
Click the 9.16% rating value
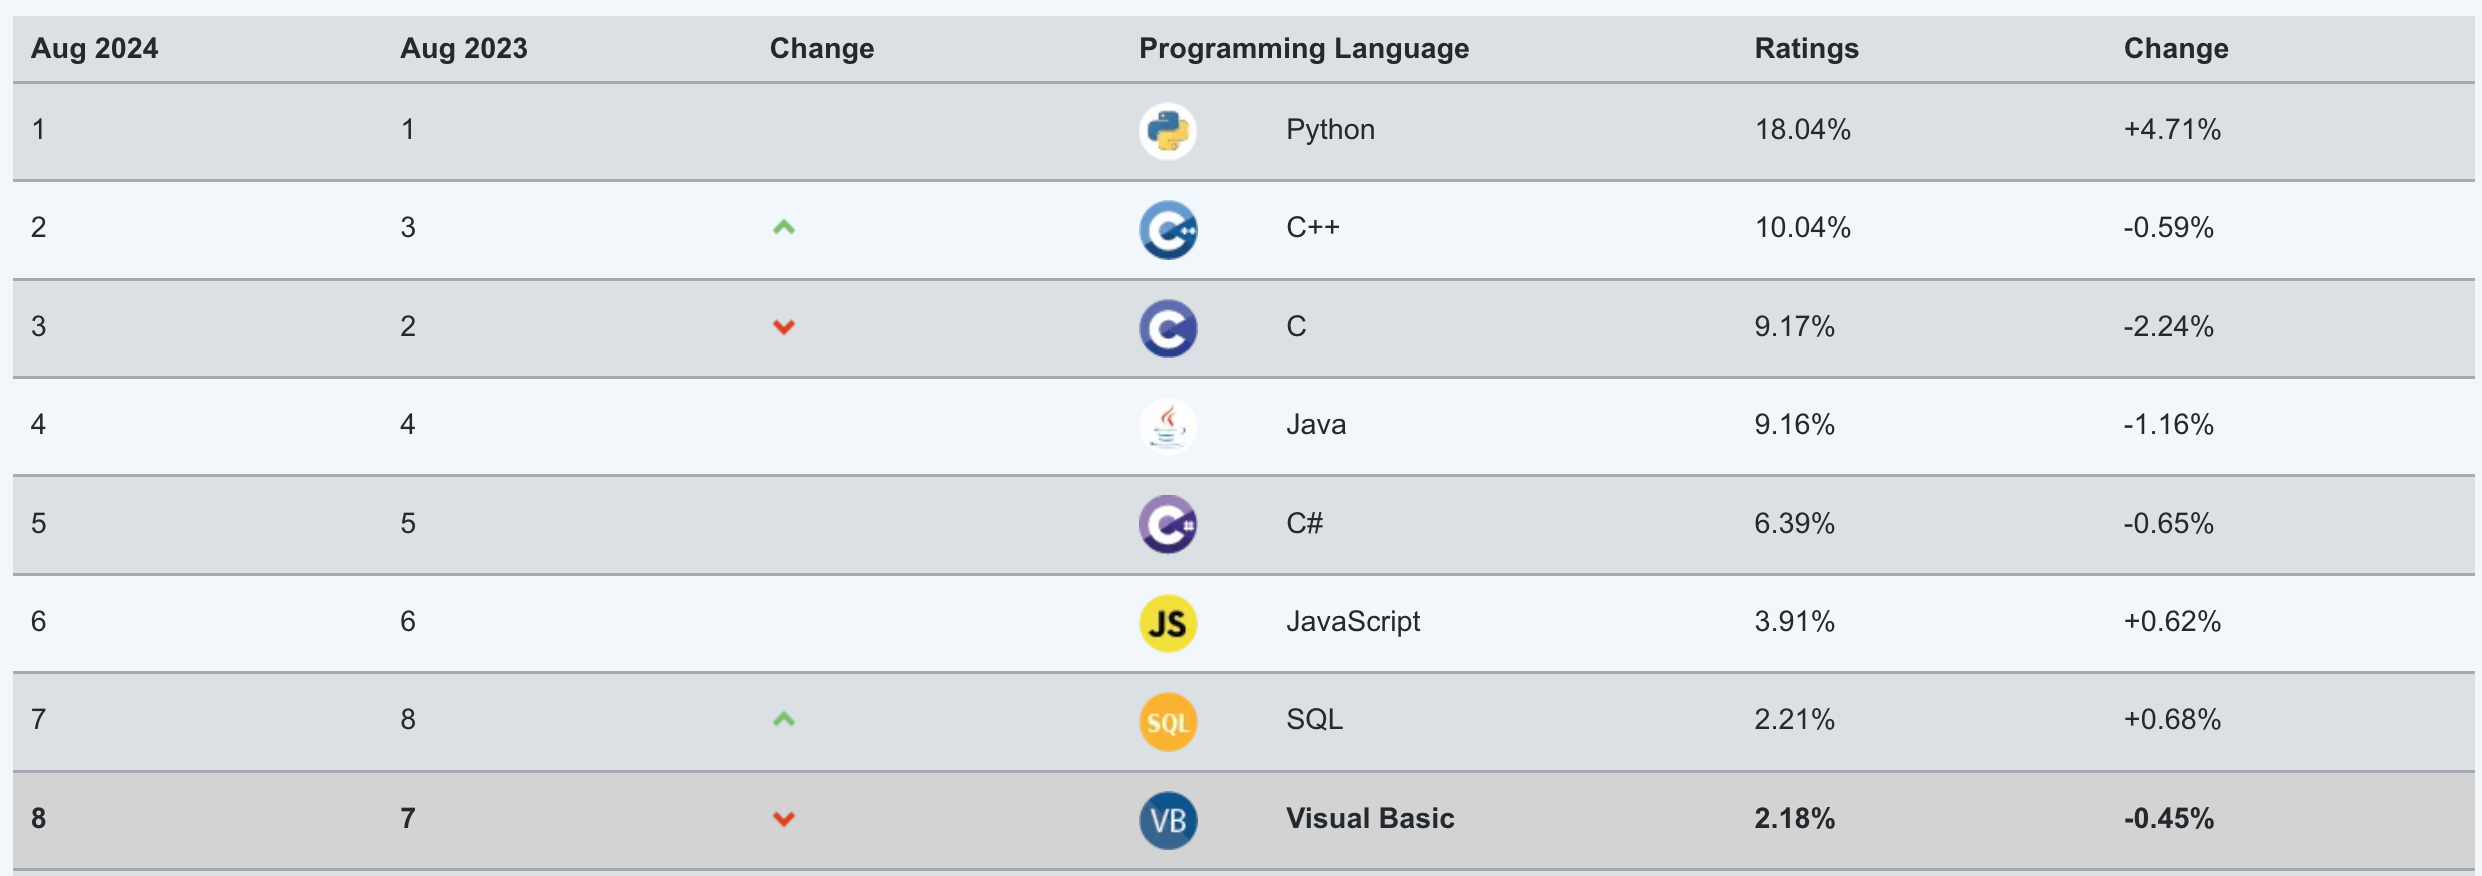1795,424
